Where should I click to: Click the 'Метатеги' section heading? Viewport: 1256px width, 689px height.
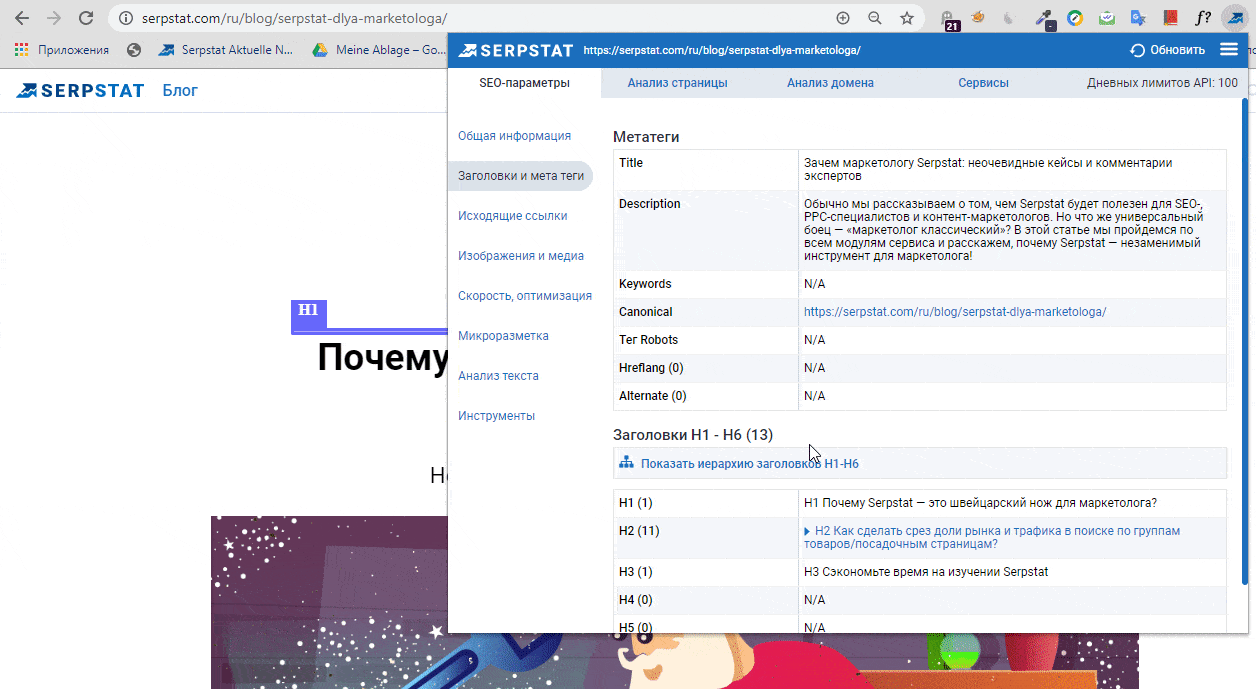tap(646, 137)
